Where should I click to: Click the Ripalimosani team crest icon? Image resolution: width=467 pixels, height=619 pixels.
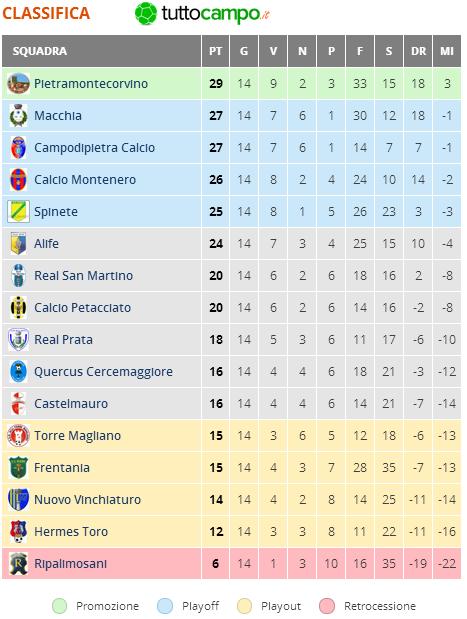[x=18, y=563]
